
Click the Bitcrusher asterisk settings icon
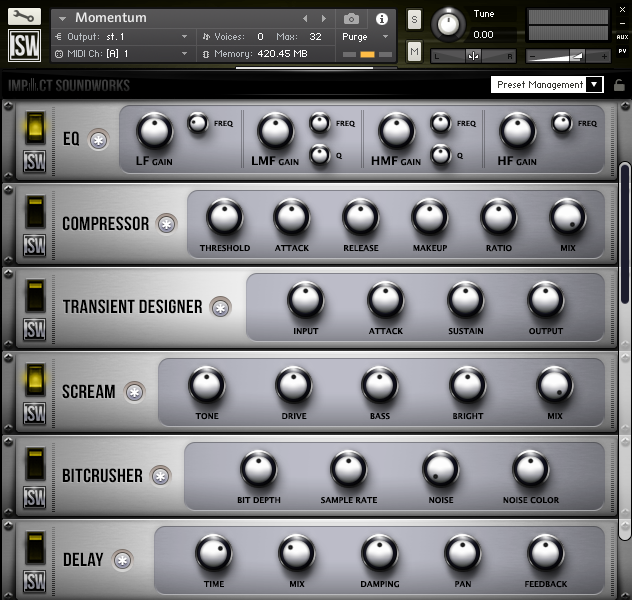(160, 476)
